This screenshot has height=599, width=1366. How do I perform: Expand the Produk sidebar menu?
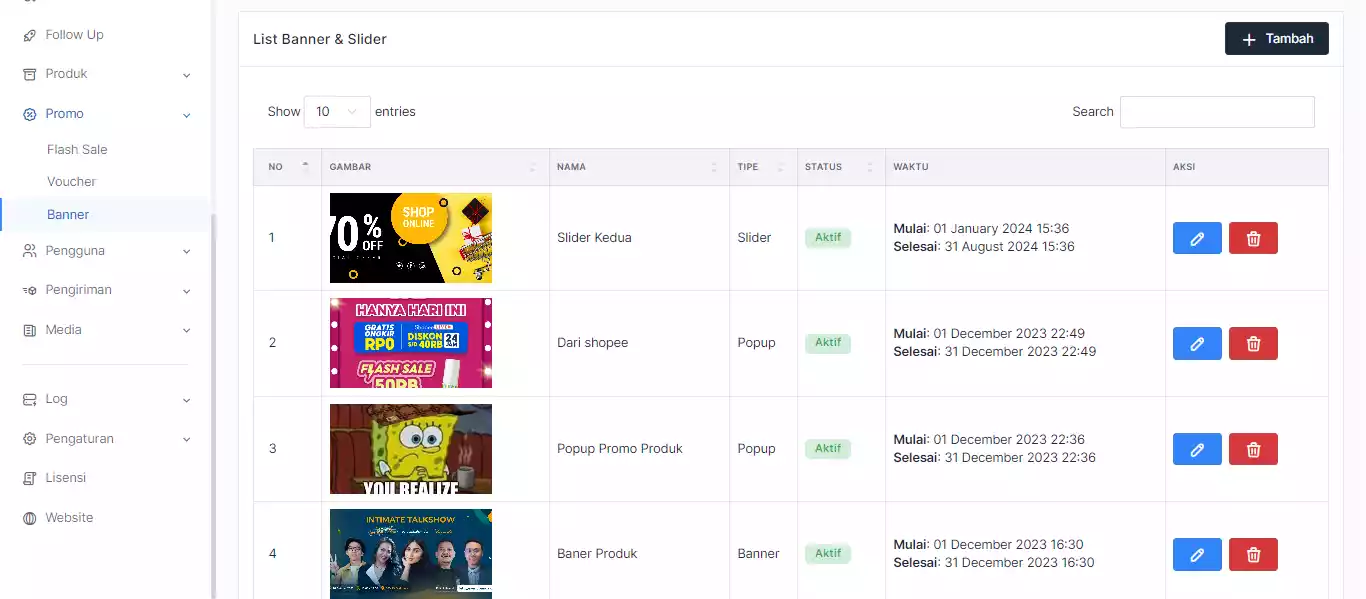click(x=186, y=75)
